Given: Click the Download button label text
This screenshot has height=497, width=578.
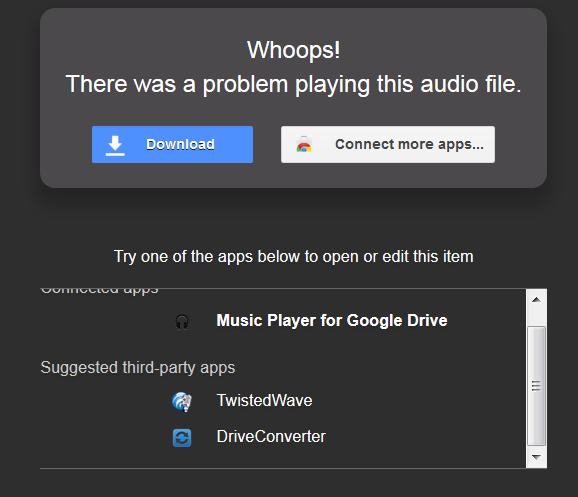Looking at the screenshot, I should point(180,145).
